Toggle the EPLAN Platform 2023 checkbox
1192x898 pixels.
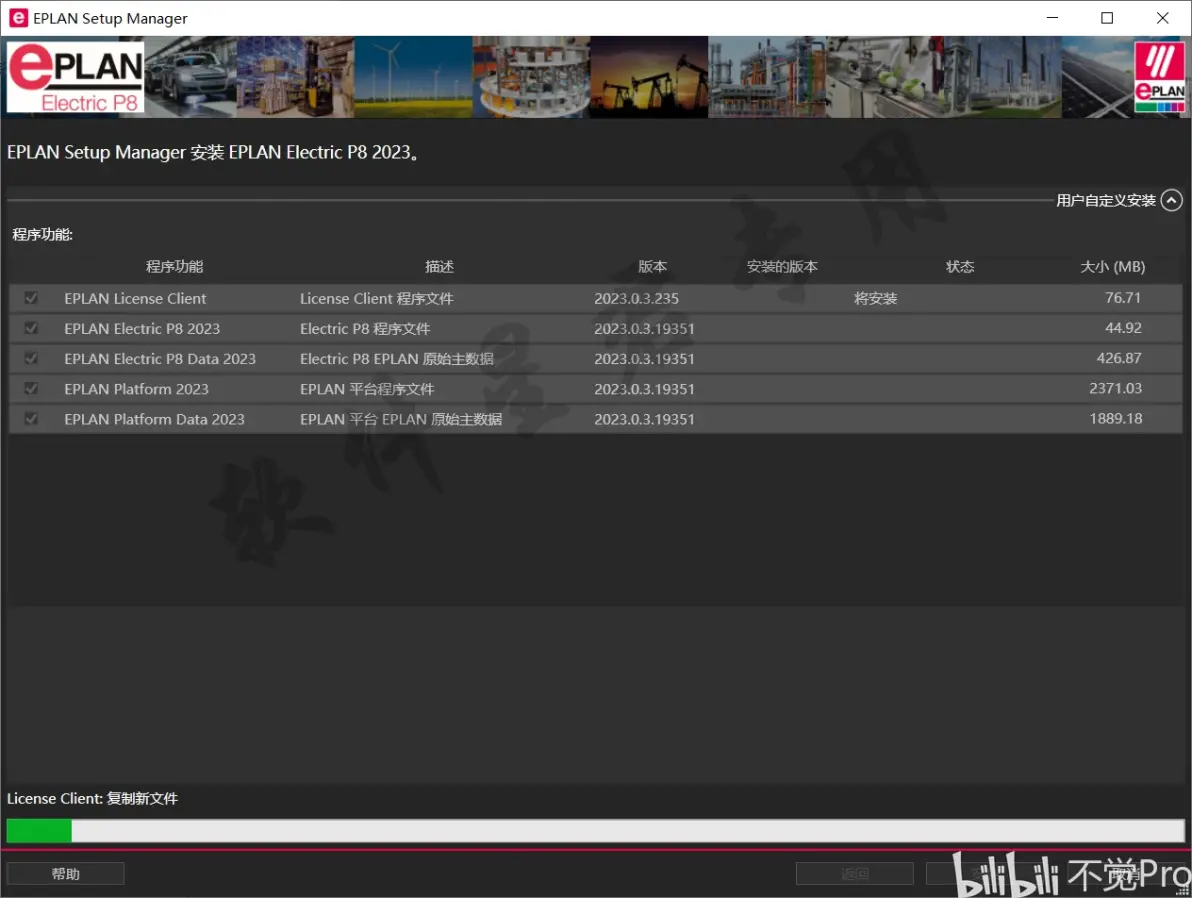[x=31, y=388]
